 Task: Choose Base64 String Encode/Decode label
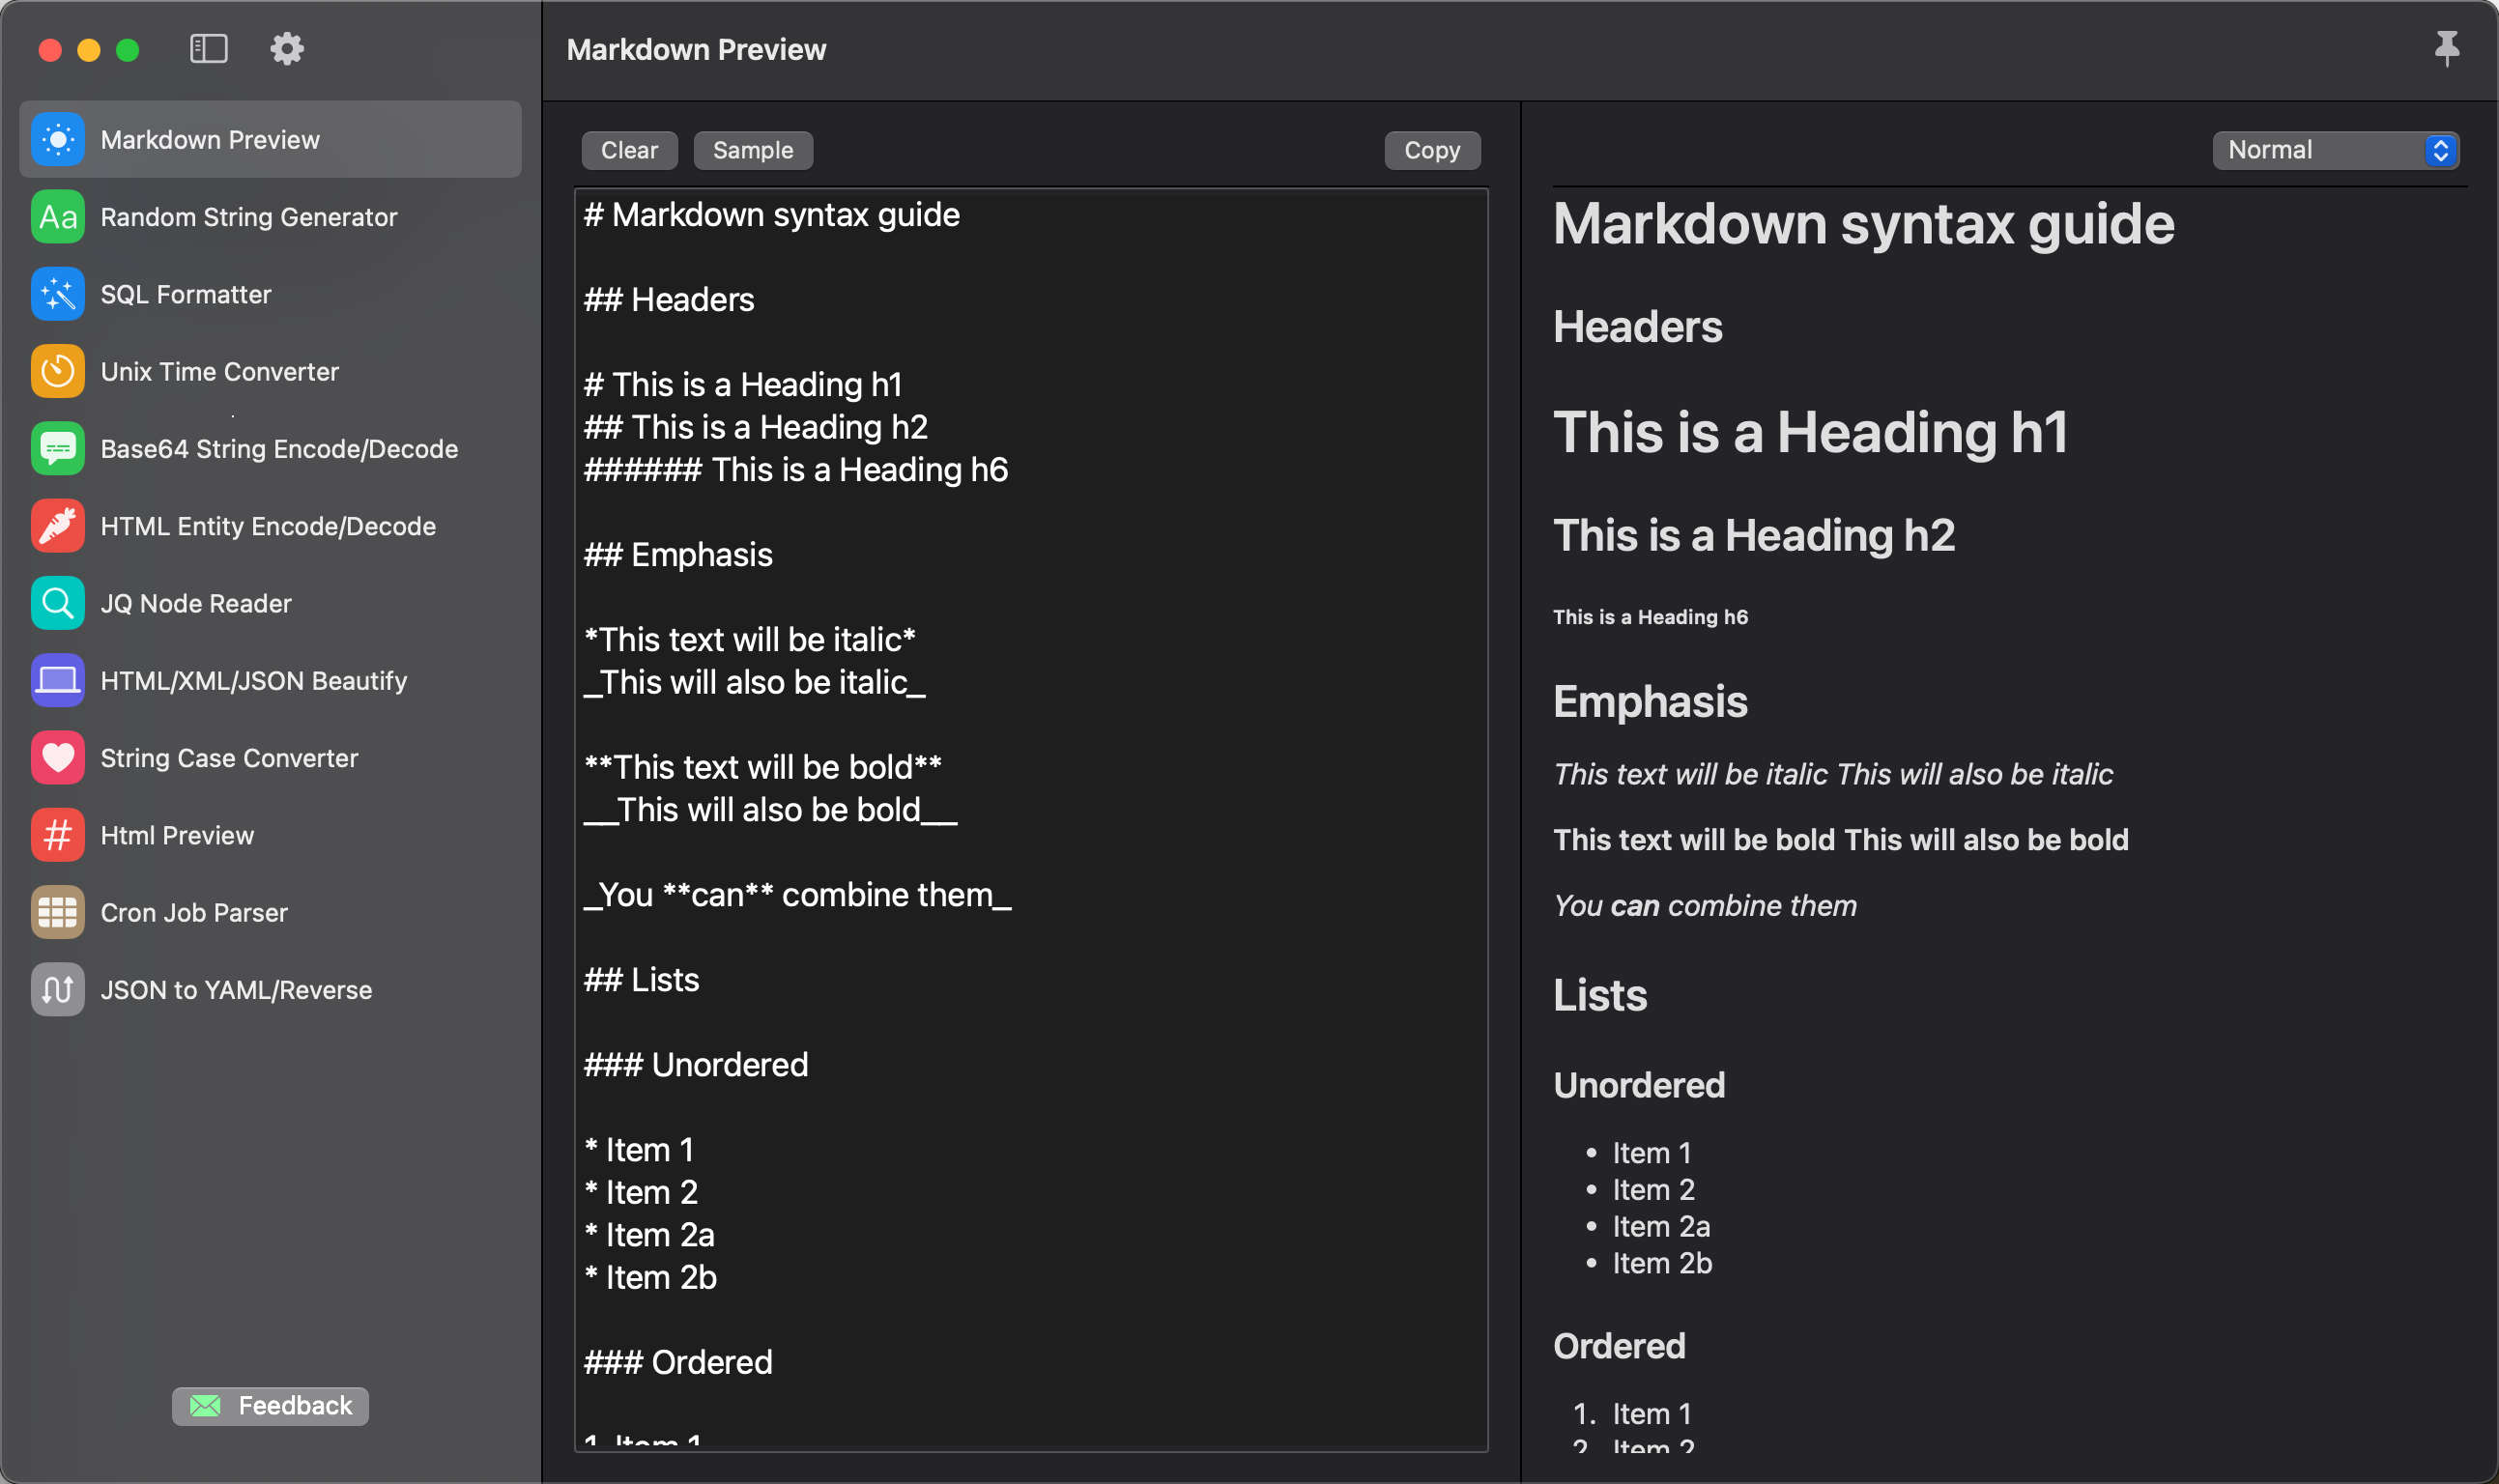point(279,449)
